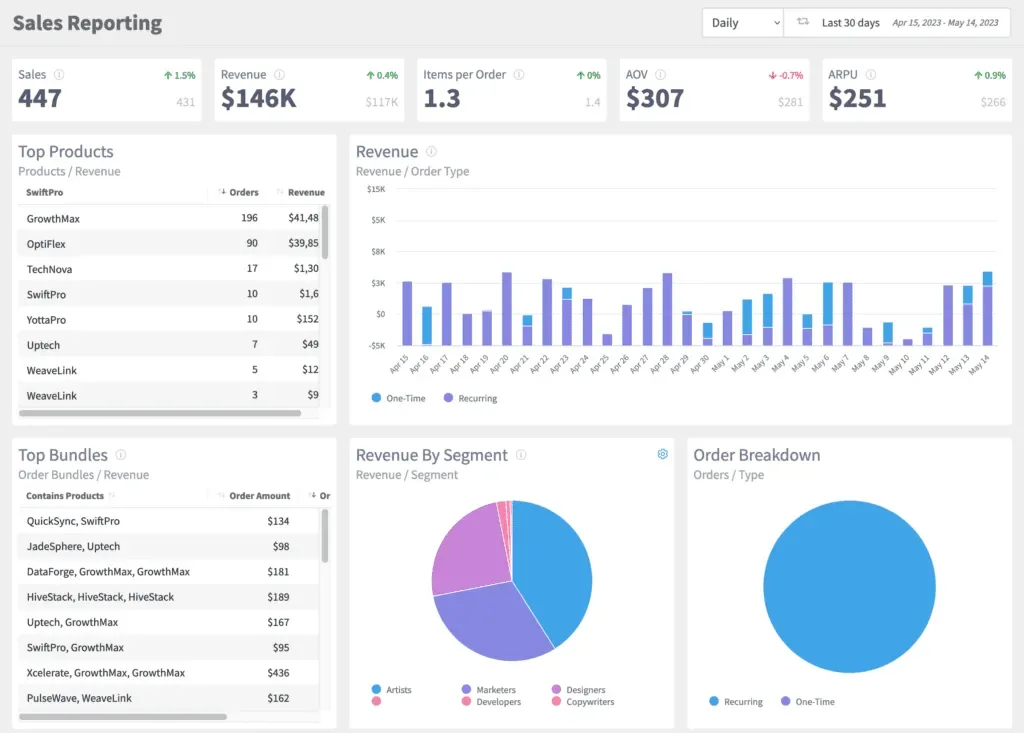1024x733 pixels.
Task: Click the vertical scrollbar in Top Bundles table
Action: [x=325, y=536]
